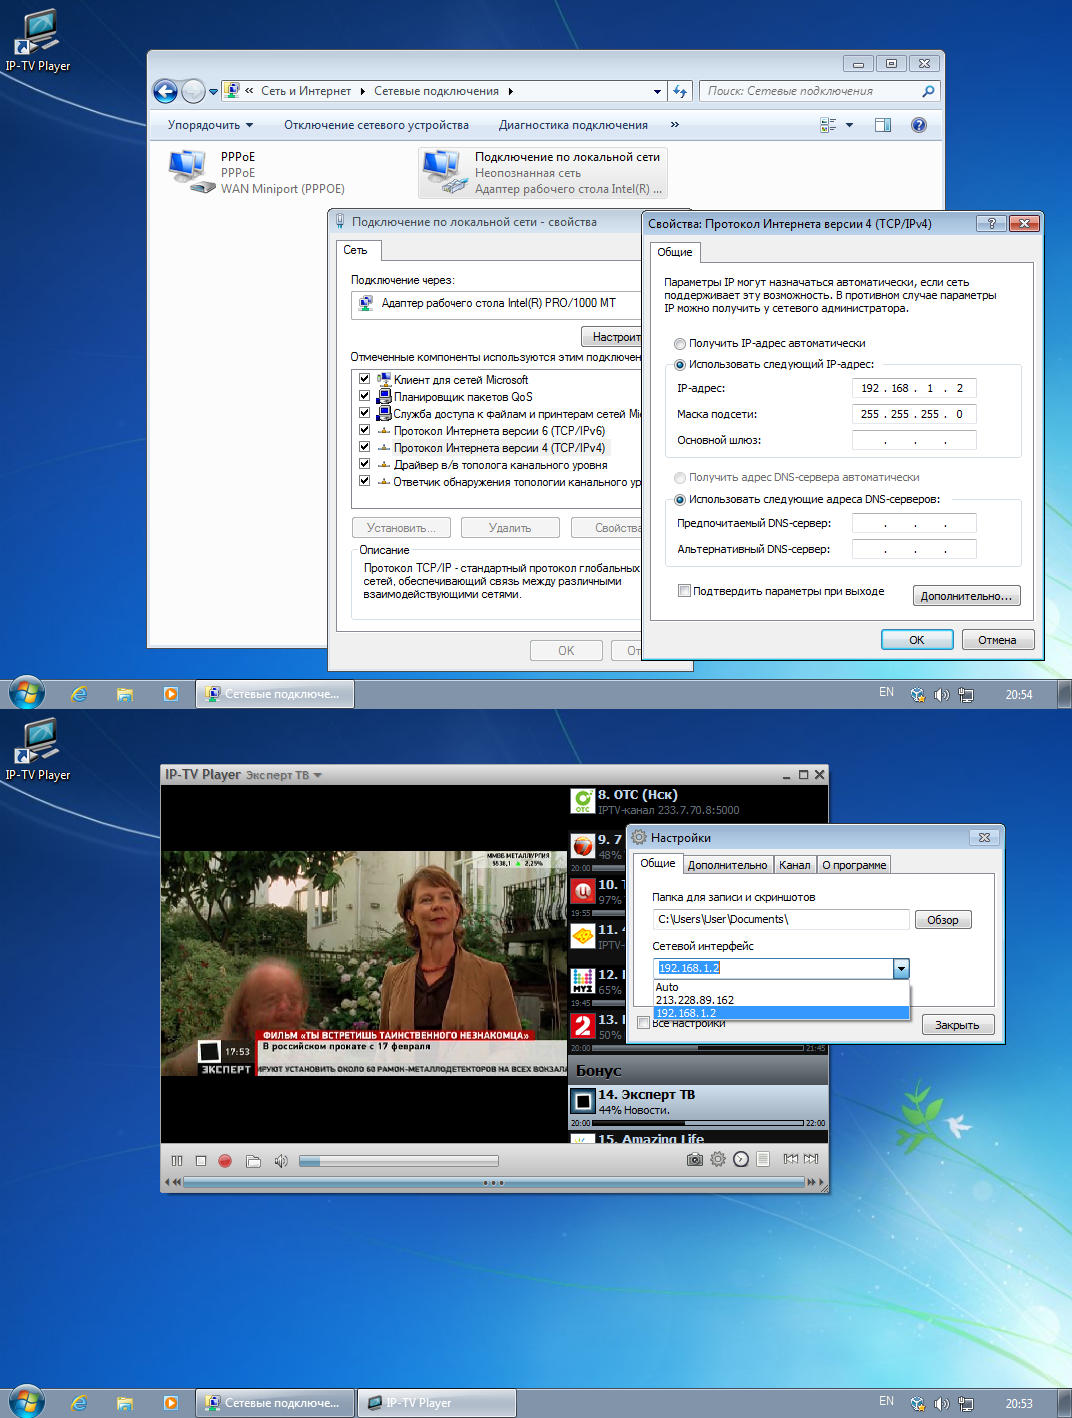Select the OTC (Нск) channel logo

click(x=583, y=802)
